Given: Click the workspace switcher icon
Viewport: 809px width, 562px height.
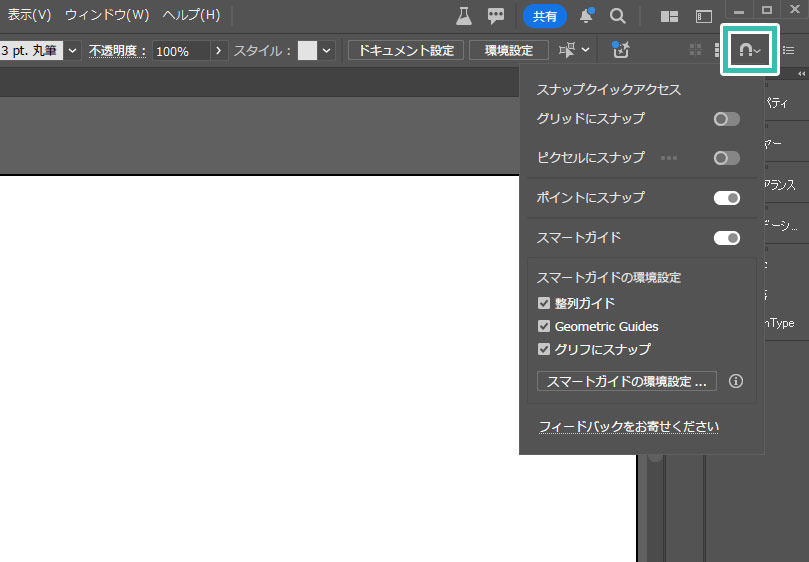Looking at the screenshot, I should 705,16.
